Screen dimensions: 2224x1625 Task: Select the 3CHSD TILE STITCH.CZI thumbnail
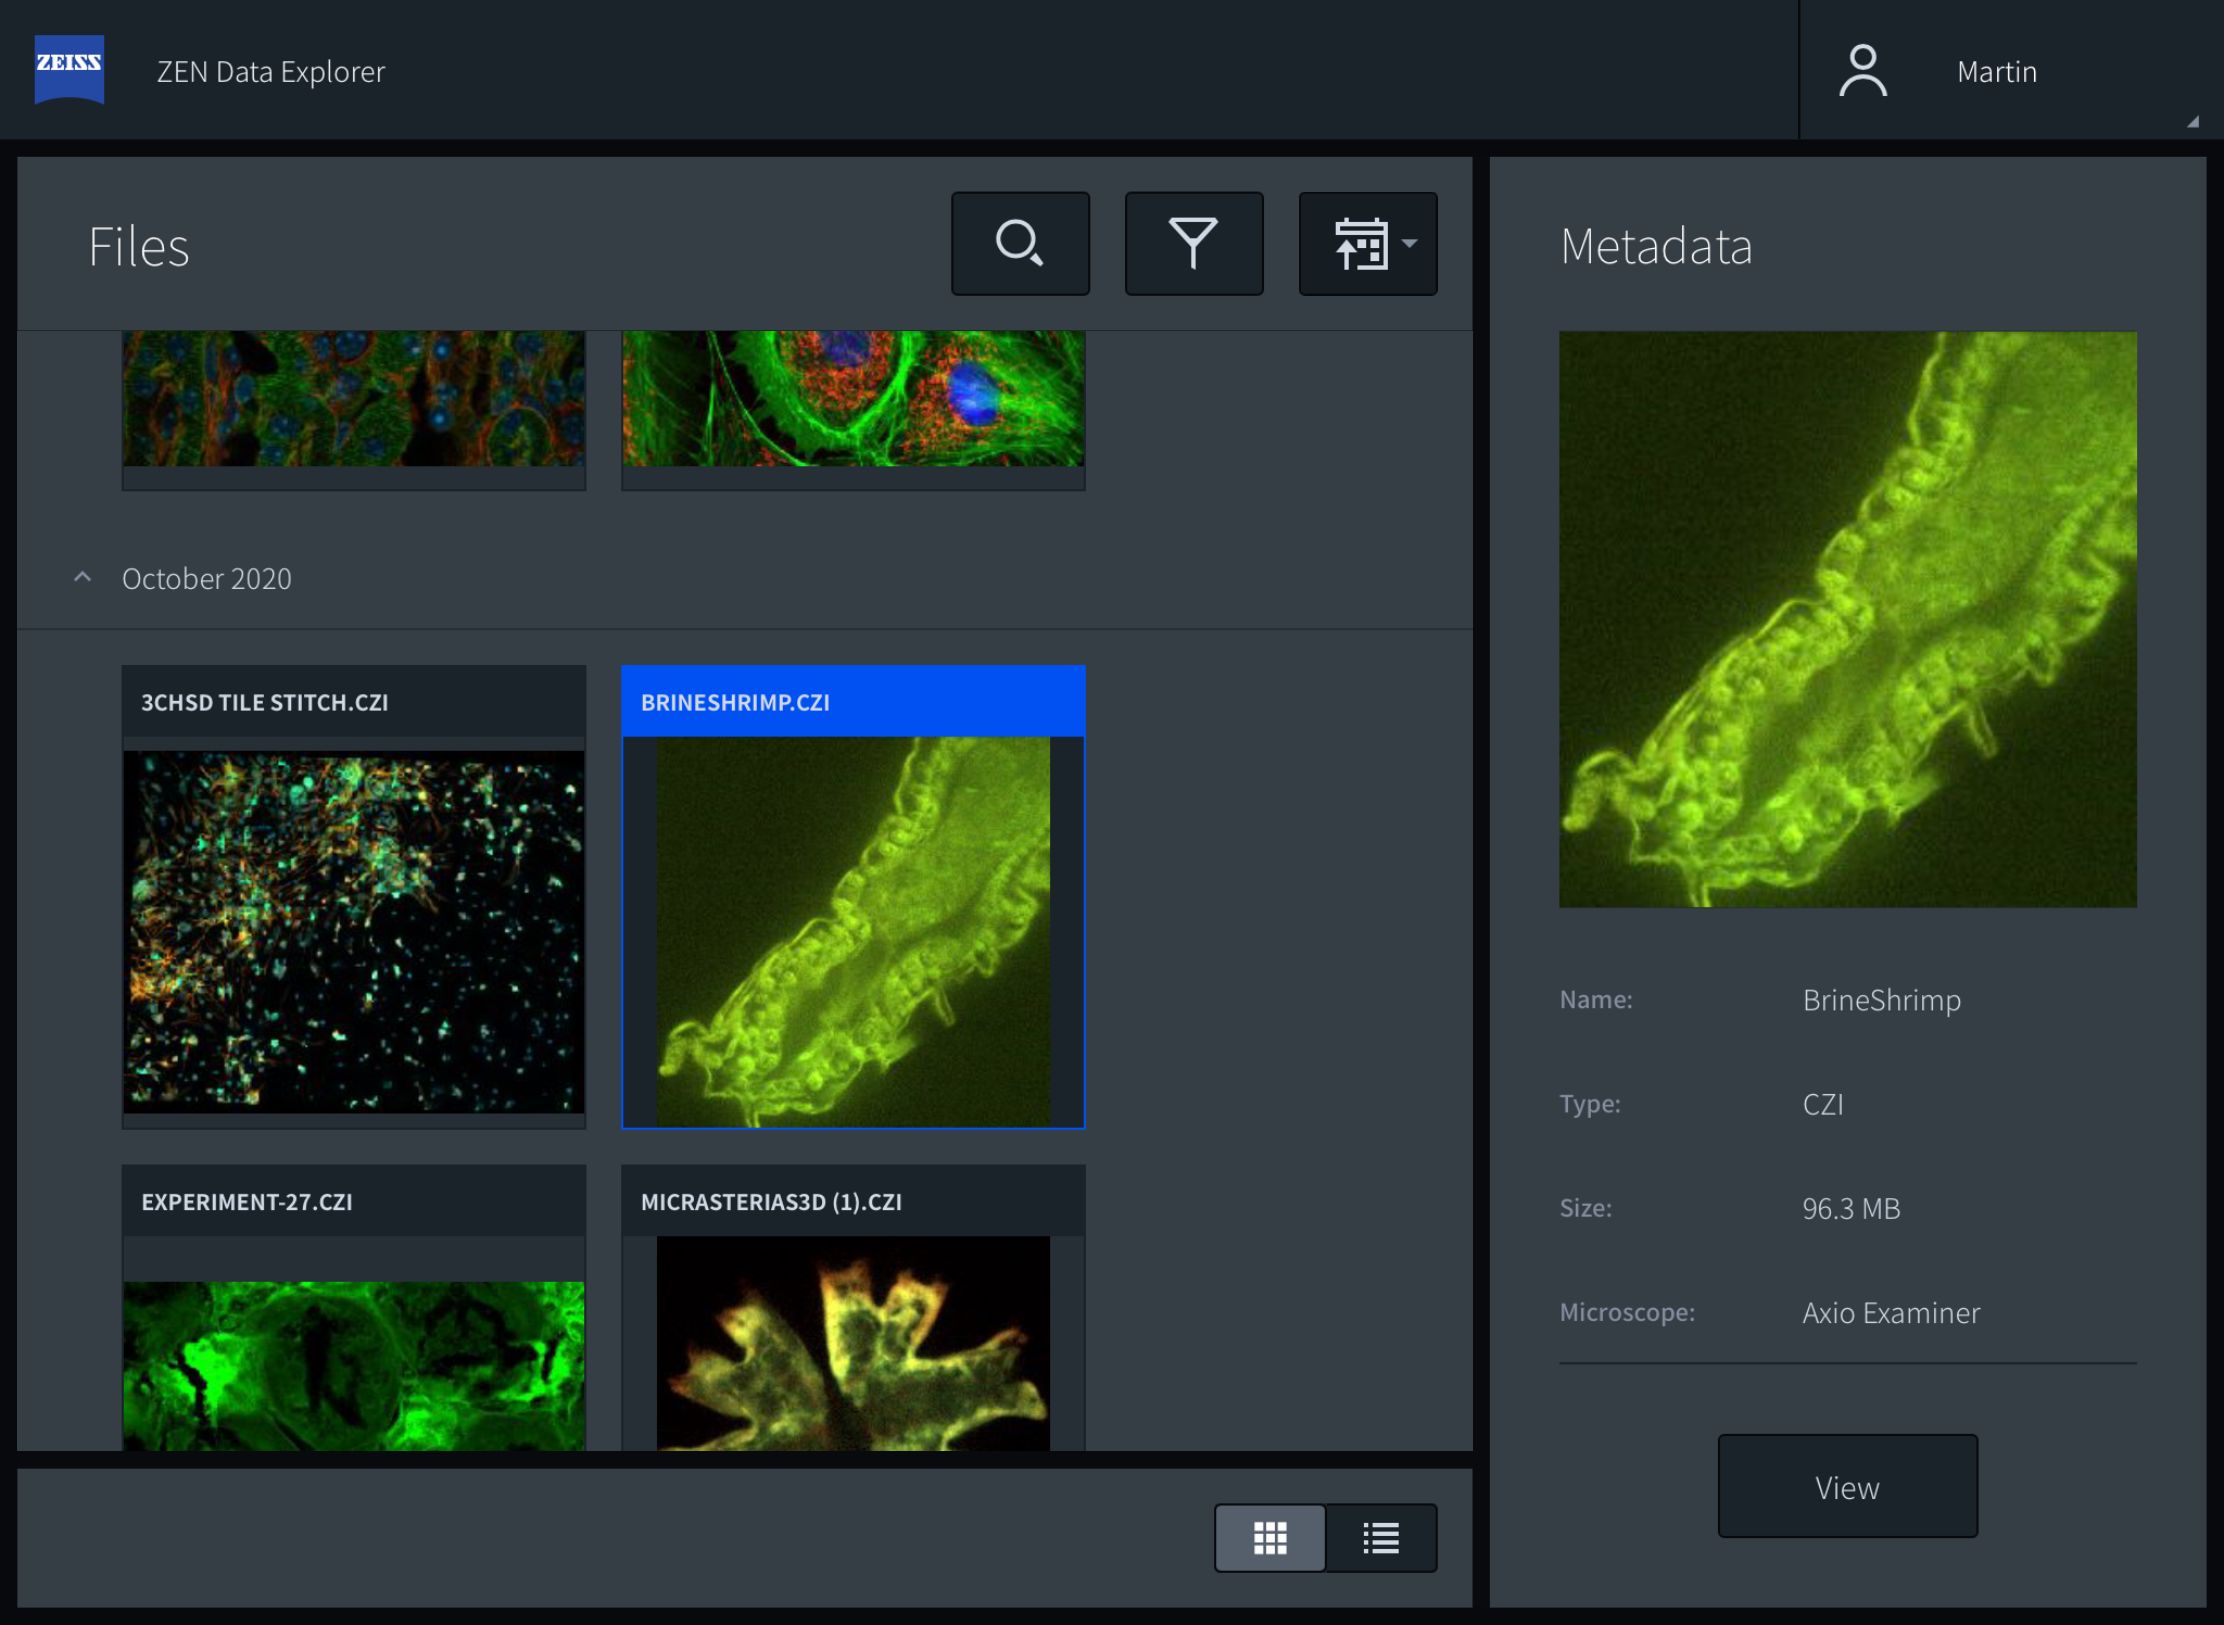[354, 932]
